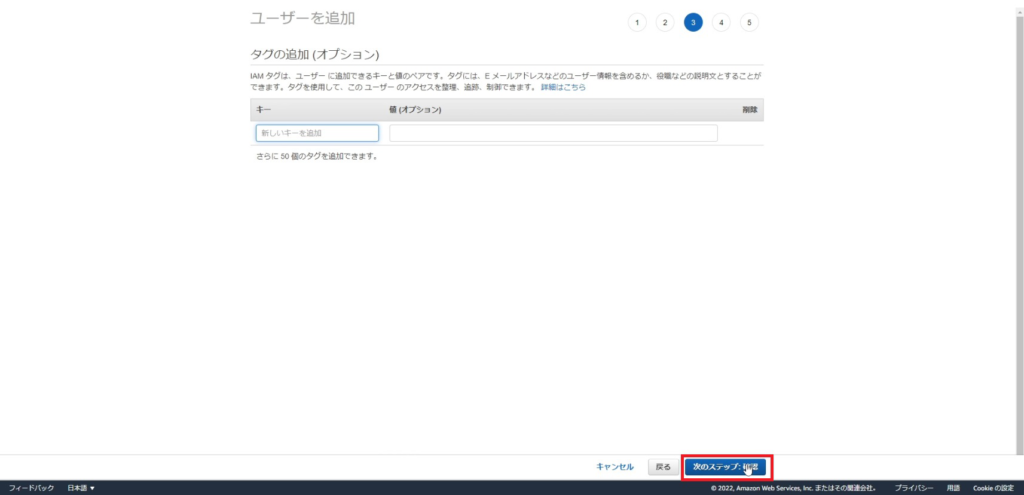The image size is (1024, 495).
Task: Open step 5 in the progress indicator
Action: point(750,22)
